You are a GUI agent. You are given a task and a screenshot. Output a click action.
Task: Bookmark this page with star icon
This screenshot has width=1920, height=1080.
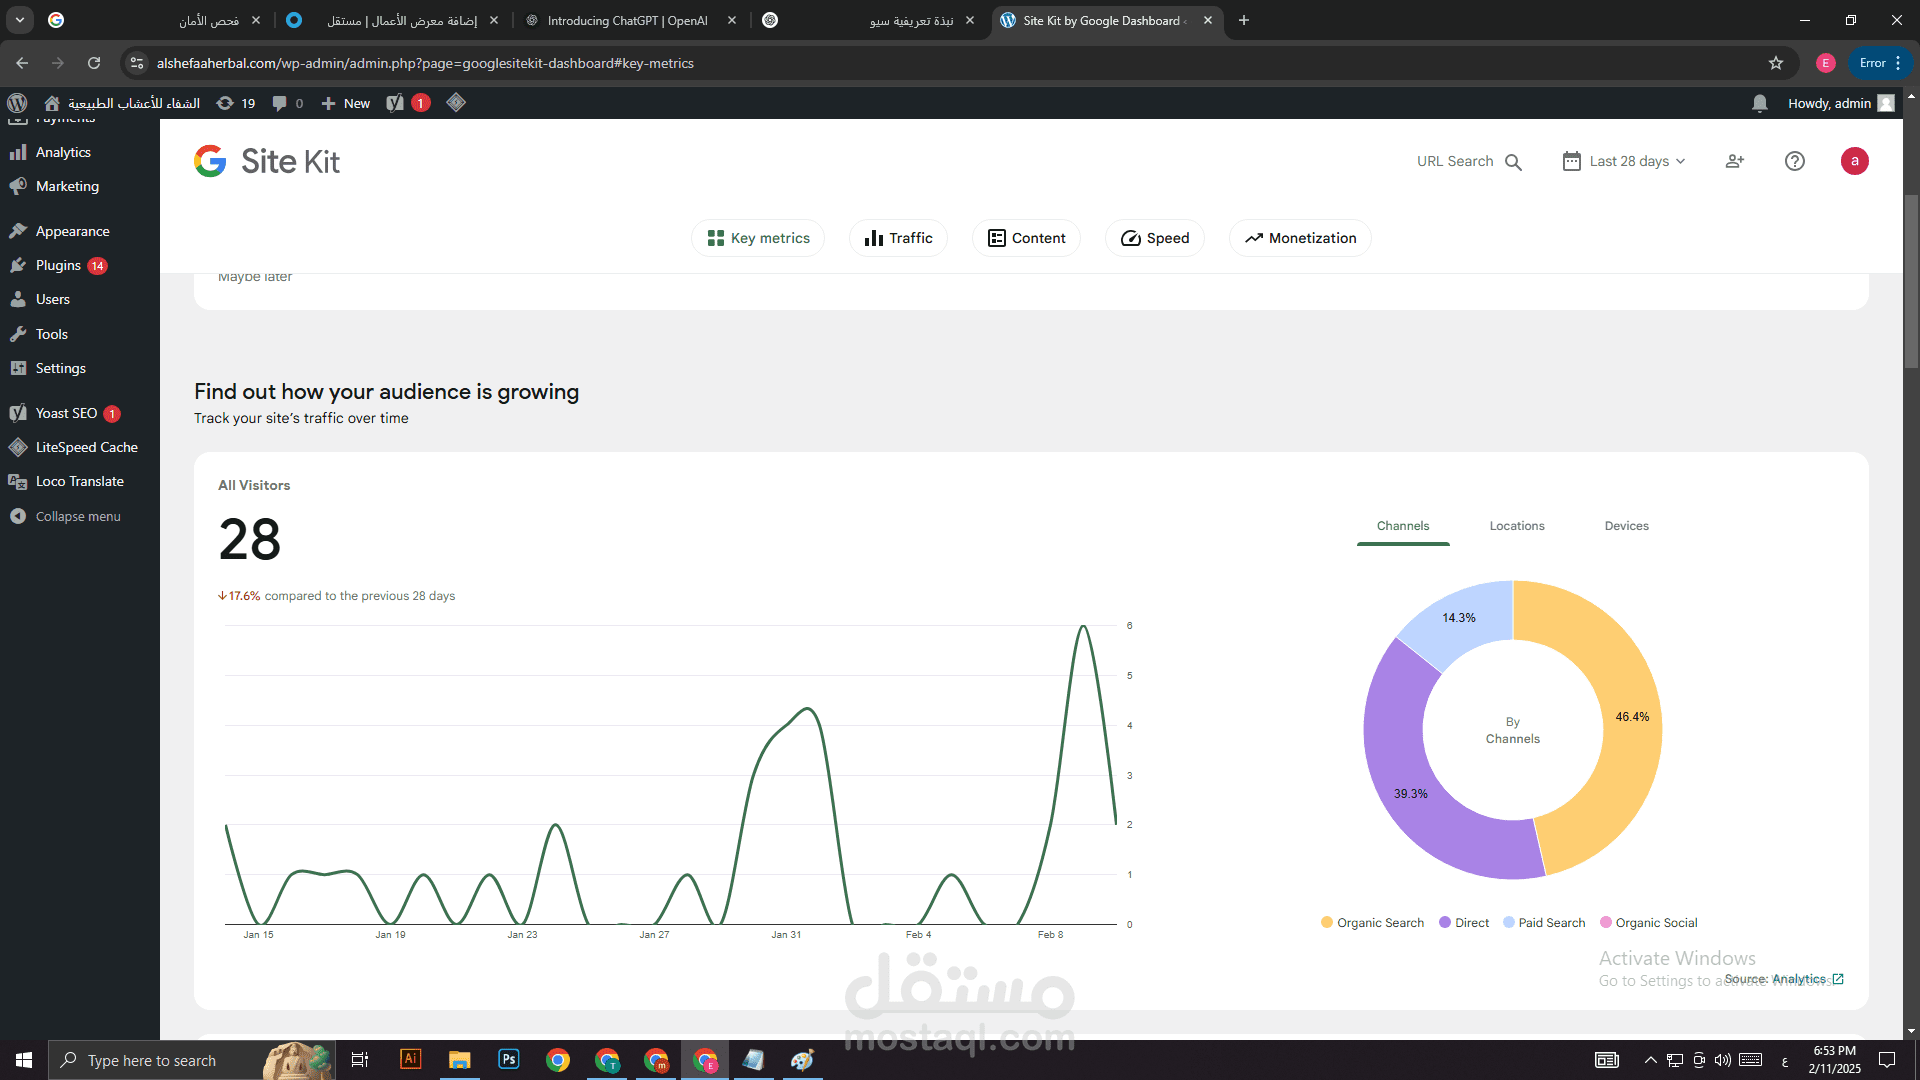[x=1776, y=63]
